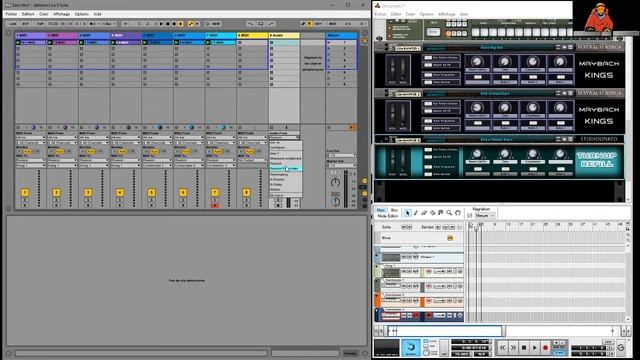Click the KEY map mode button
The height and width of the screenshot is (360, 640).
(318, 24)
